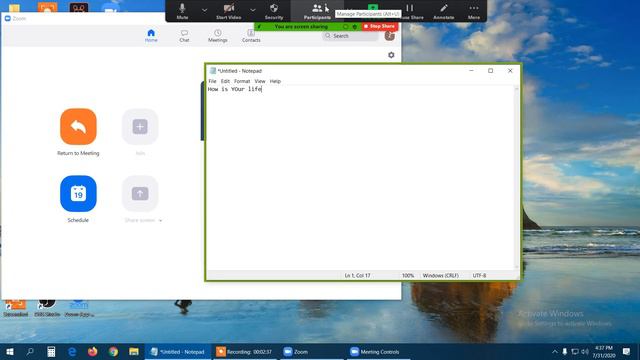The height and width of the screenshot is (360, 640).
Task: Open Security options in meeting toolbar
Action: [274, 11]
